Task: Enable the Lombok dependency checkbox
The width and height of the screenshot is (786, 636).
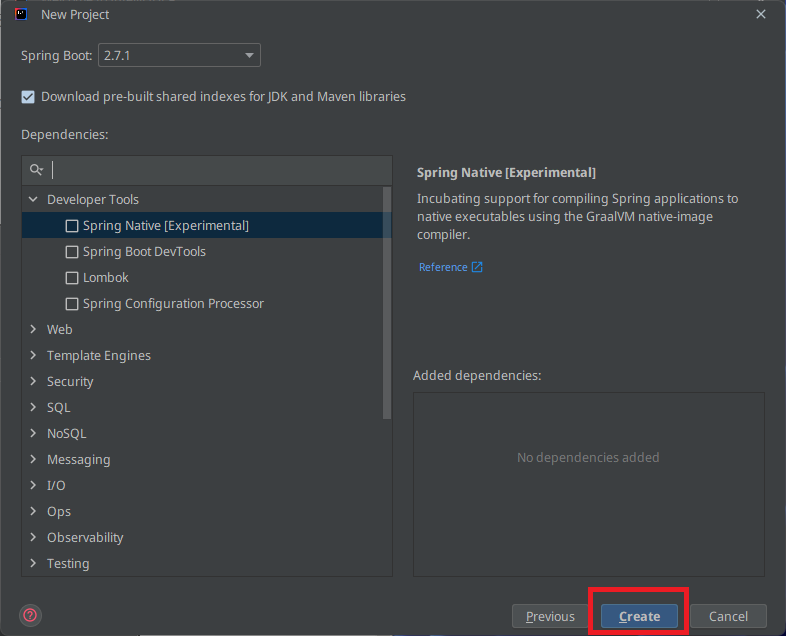Action: coord(72,278)
